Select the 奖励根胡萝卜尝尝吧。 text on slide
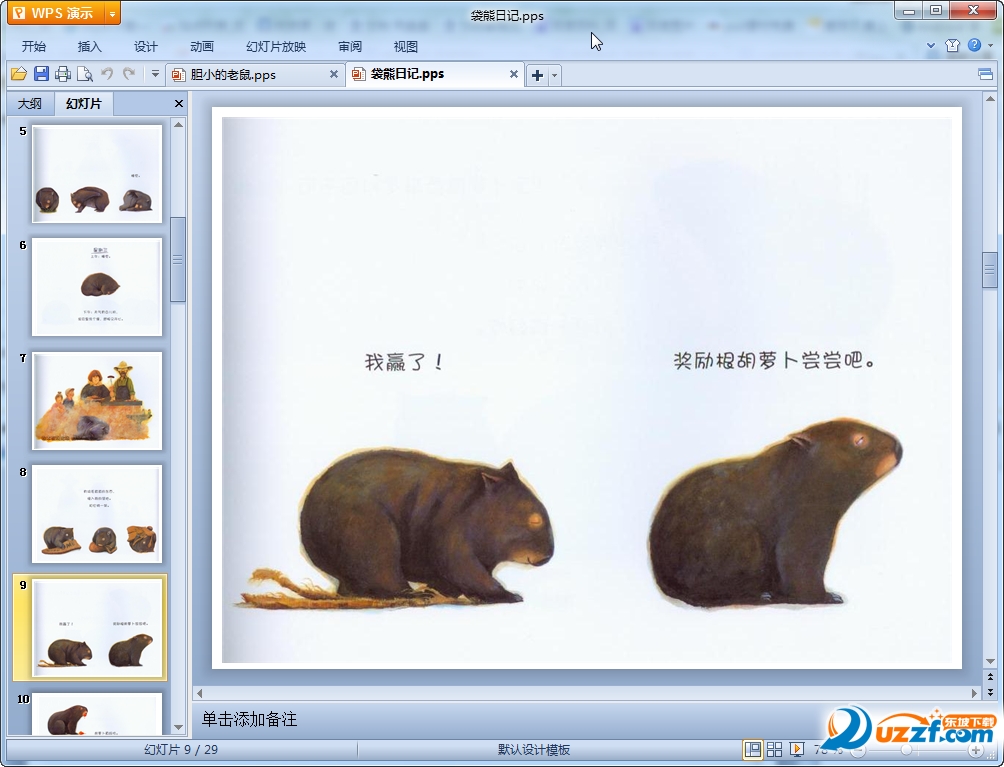1004x767 pixels. click(774, 360)
